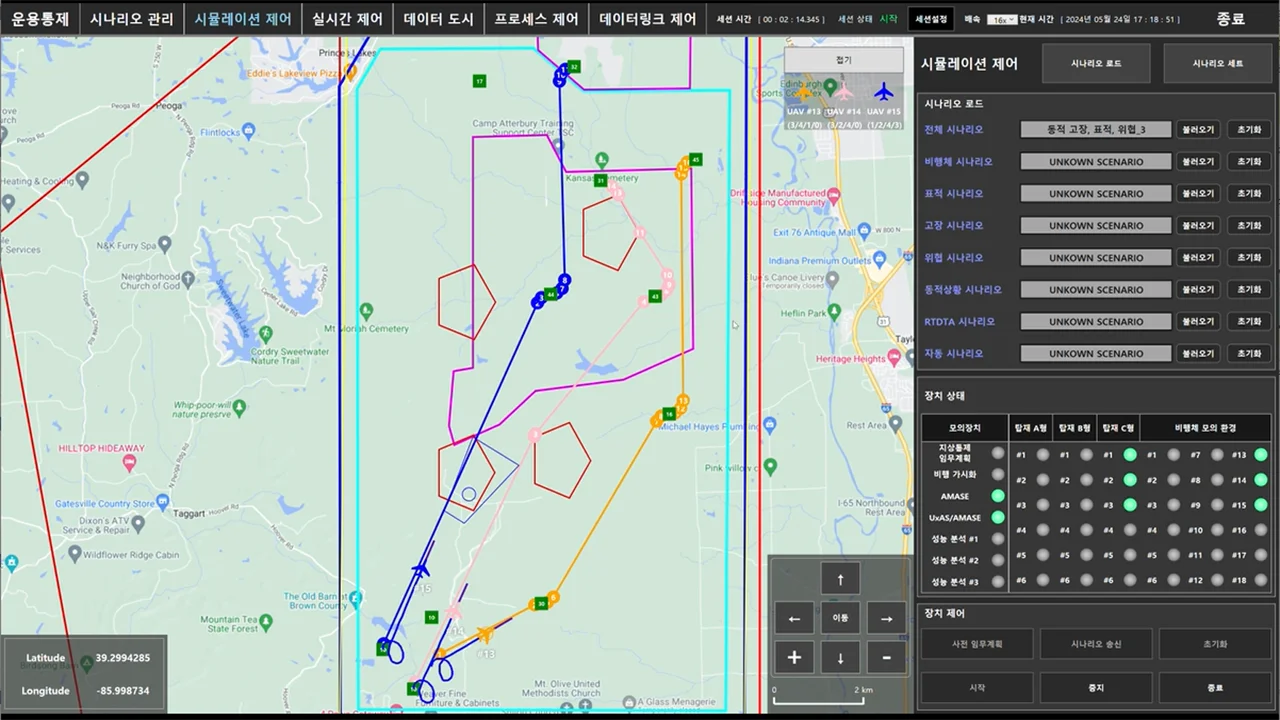Click blue aircraft #15 on the map

click(421, 570)
